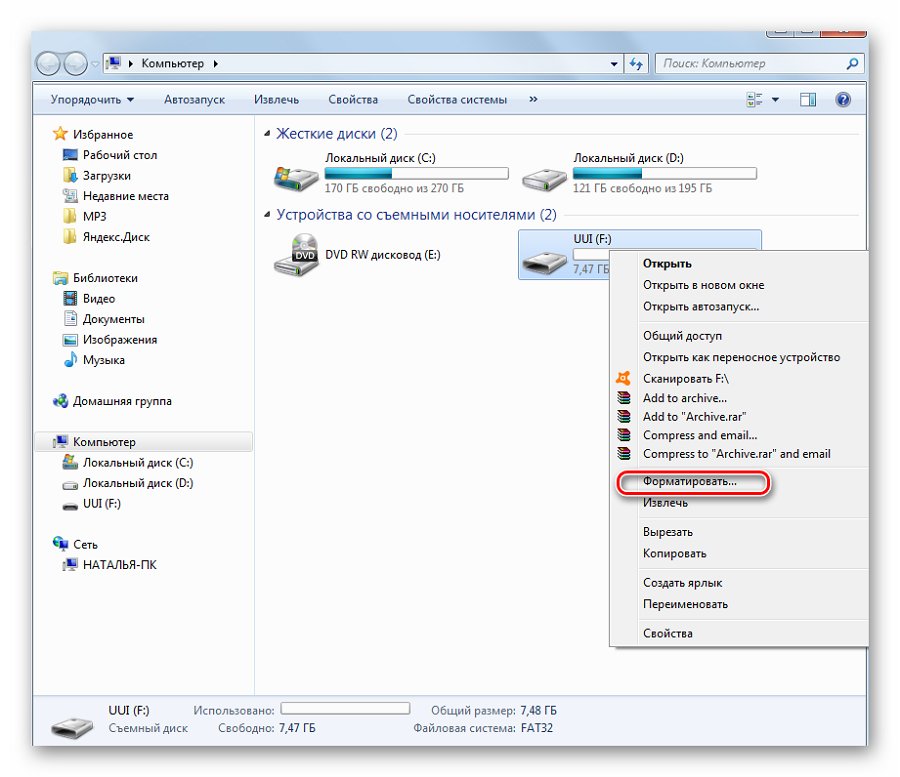
Task: Select Compress to "Archive.rar" and email
Action: pos(736,454)
